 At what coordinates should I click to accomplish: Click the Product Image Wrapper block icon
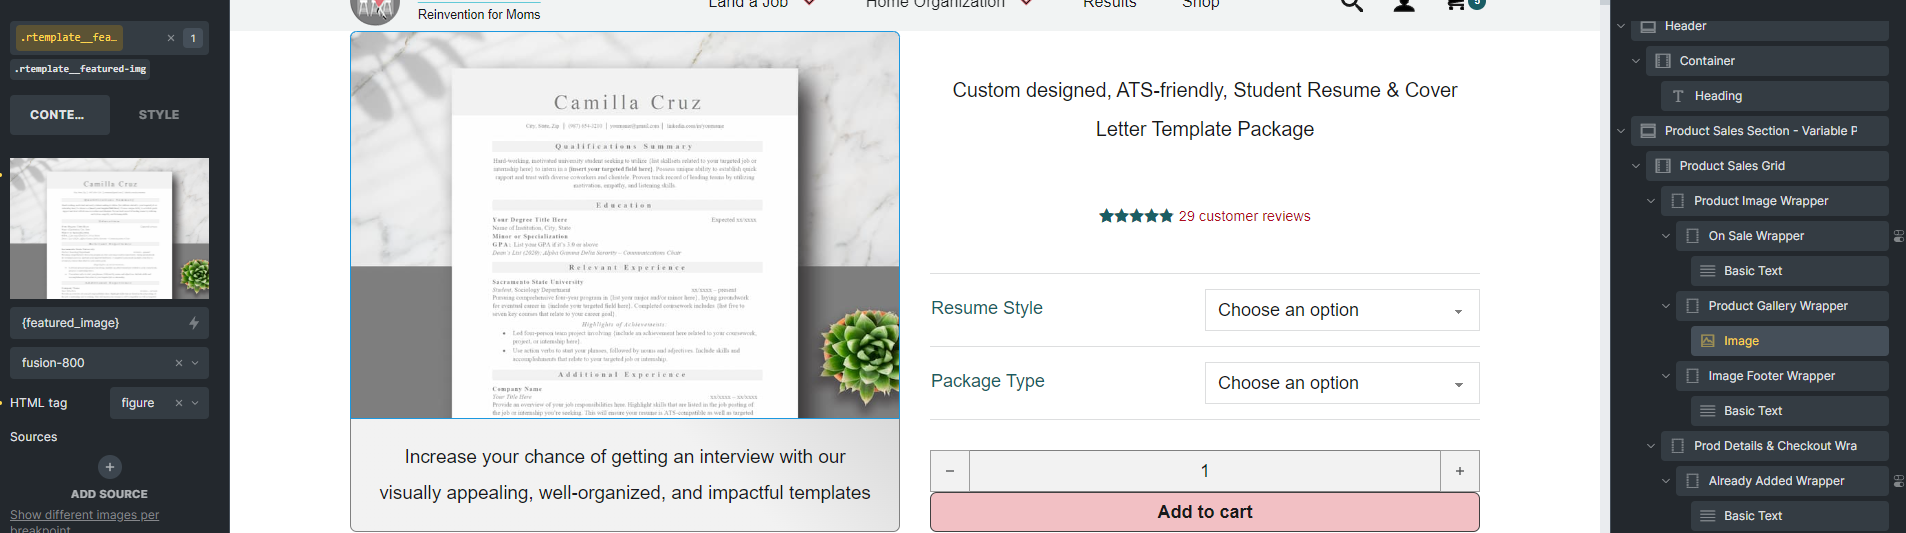click(1678, 201)
